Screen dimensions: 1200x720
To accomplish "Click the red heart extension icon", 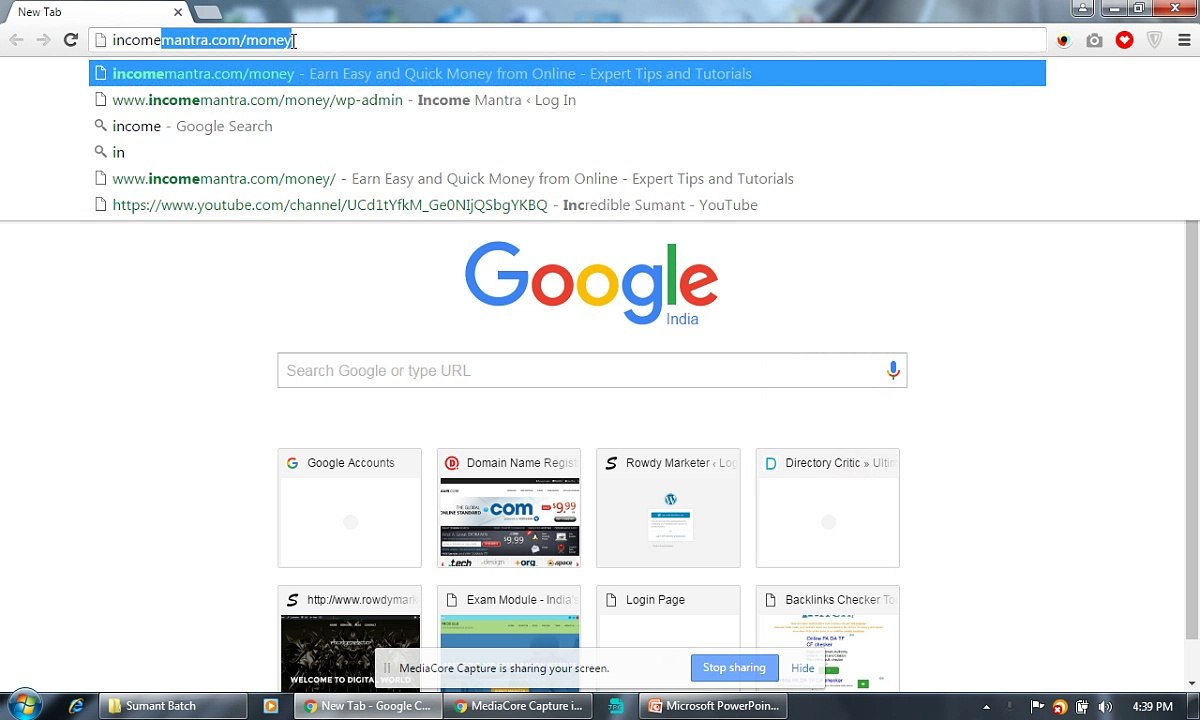I will (1124, 40).
